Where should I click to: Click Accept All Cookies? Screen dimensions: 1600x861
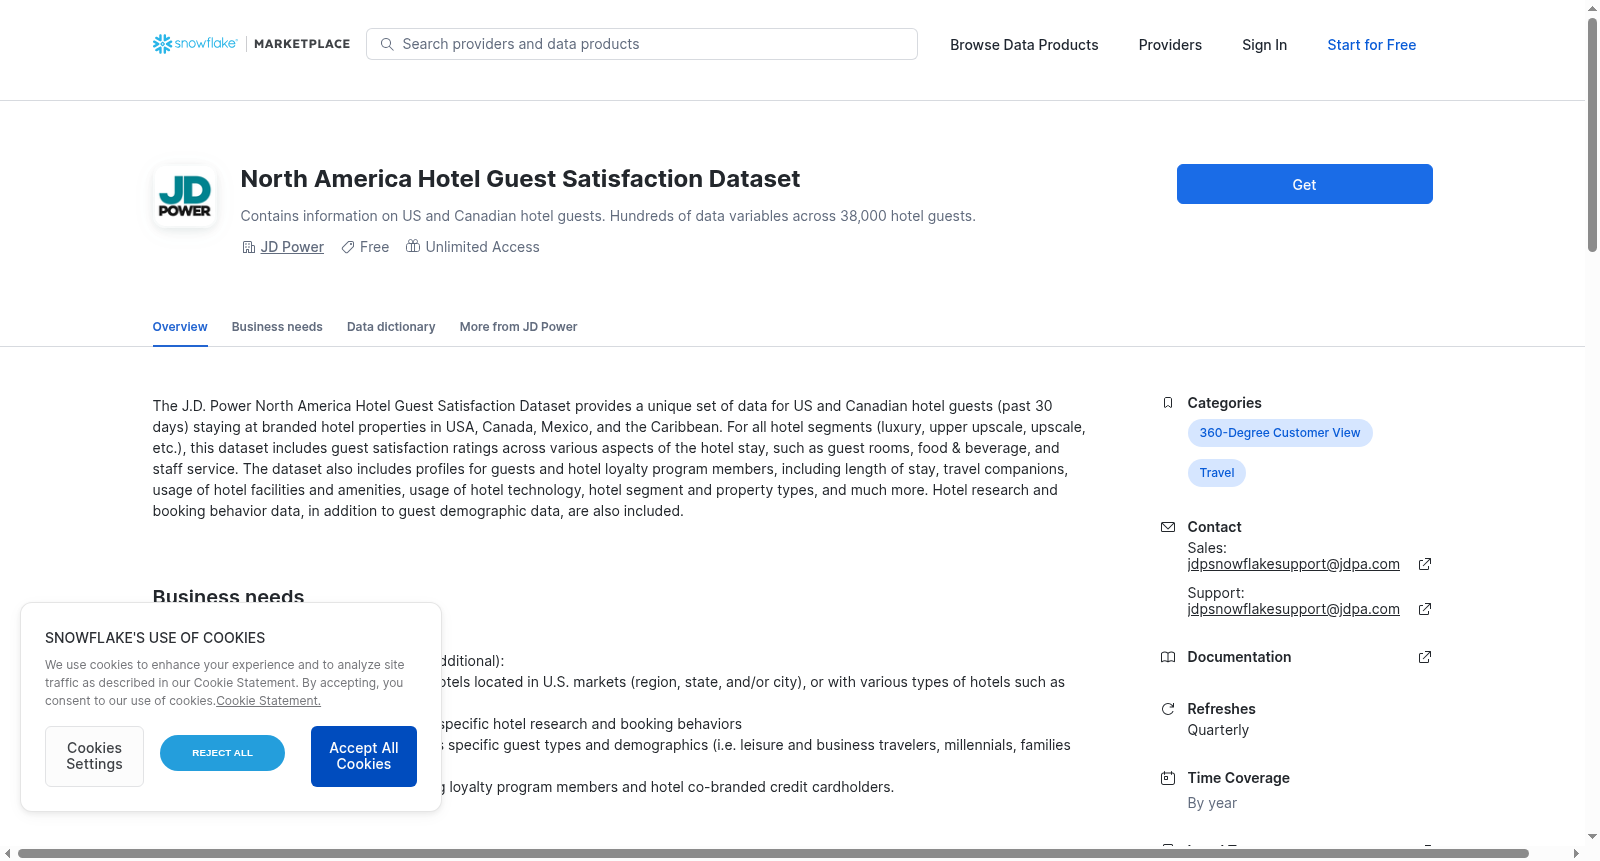point(364,756)
